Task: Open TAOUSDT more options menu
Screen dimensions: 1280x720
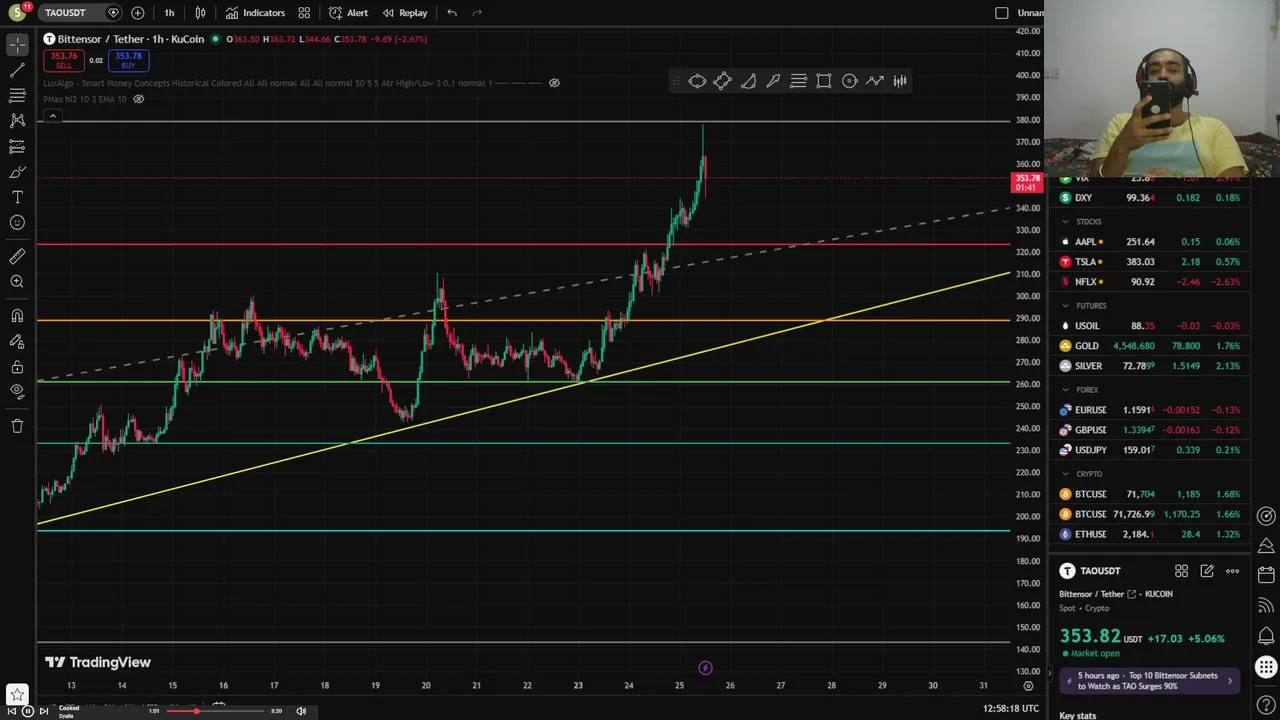Action: point(1232,571)
